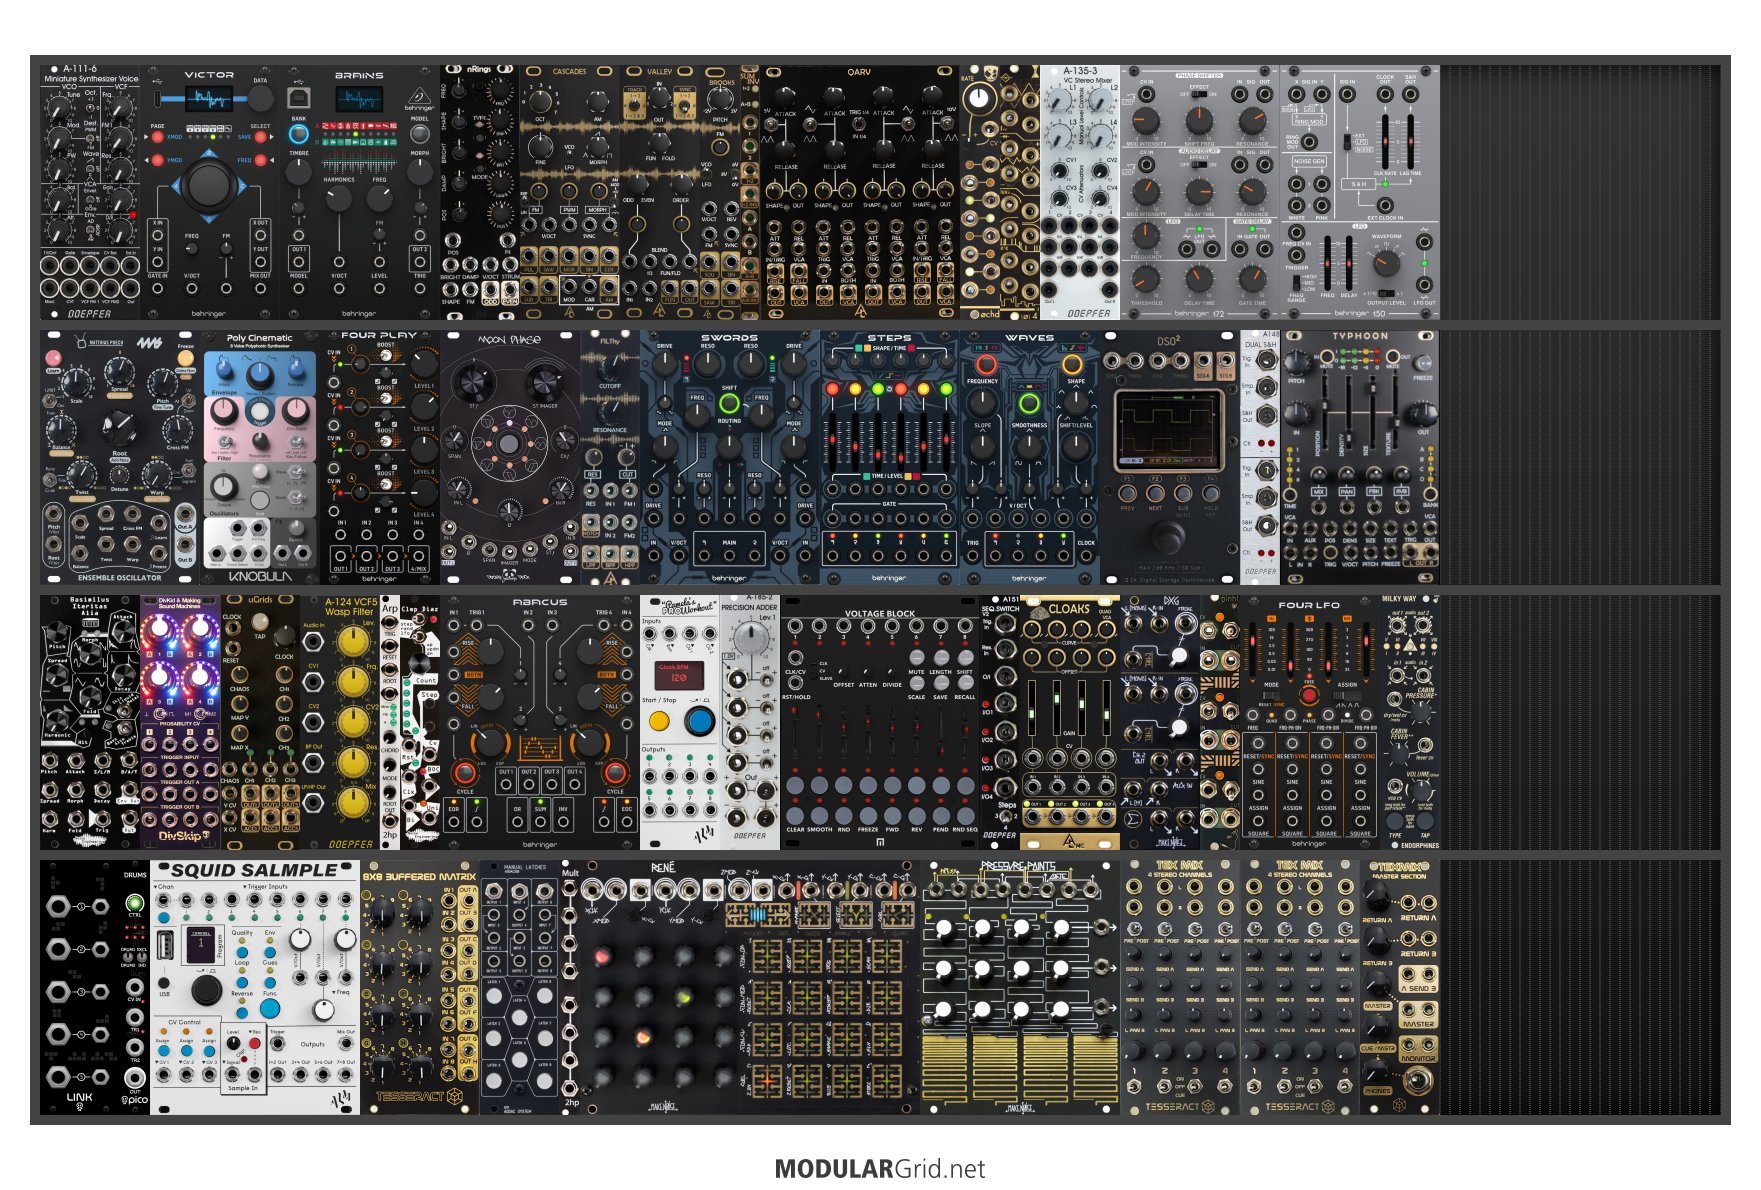Viewport: 1761px width, 1190px height.
Task: Select the Pressure Points module
Action: pos(1020,987)
